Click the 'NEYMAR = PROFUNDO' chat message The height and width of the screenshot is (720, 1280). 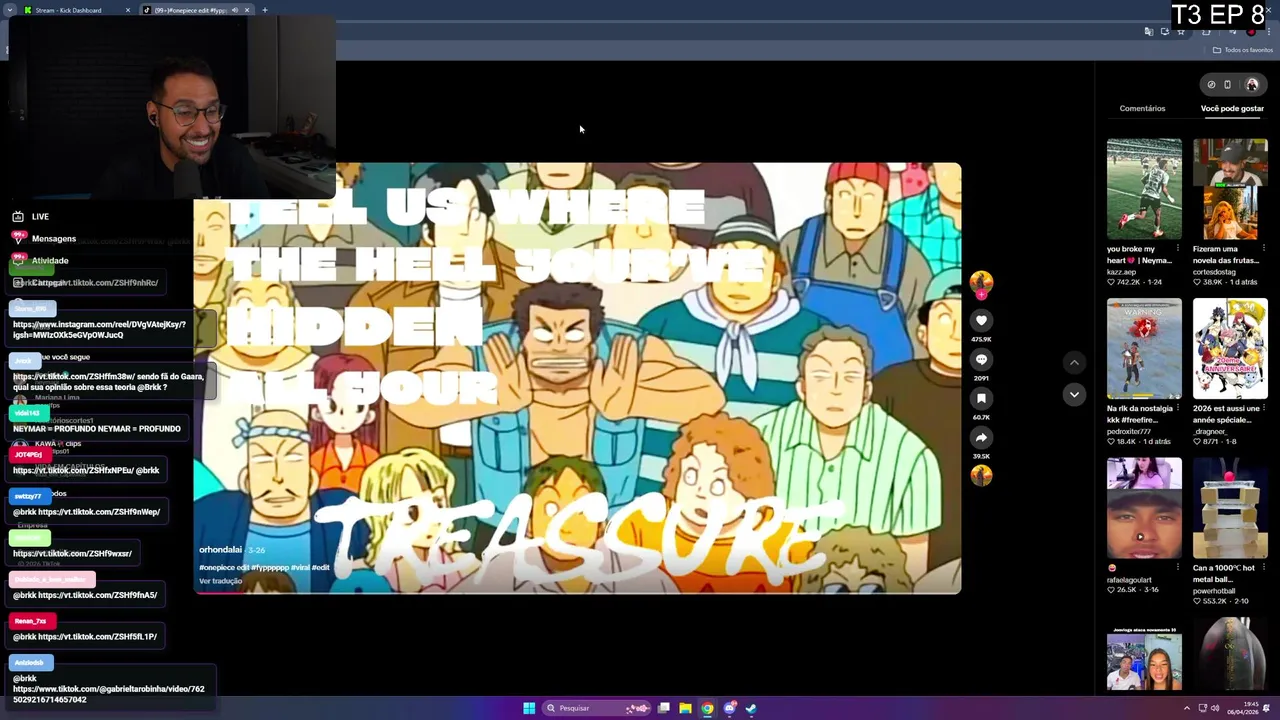97,428
